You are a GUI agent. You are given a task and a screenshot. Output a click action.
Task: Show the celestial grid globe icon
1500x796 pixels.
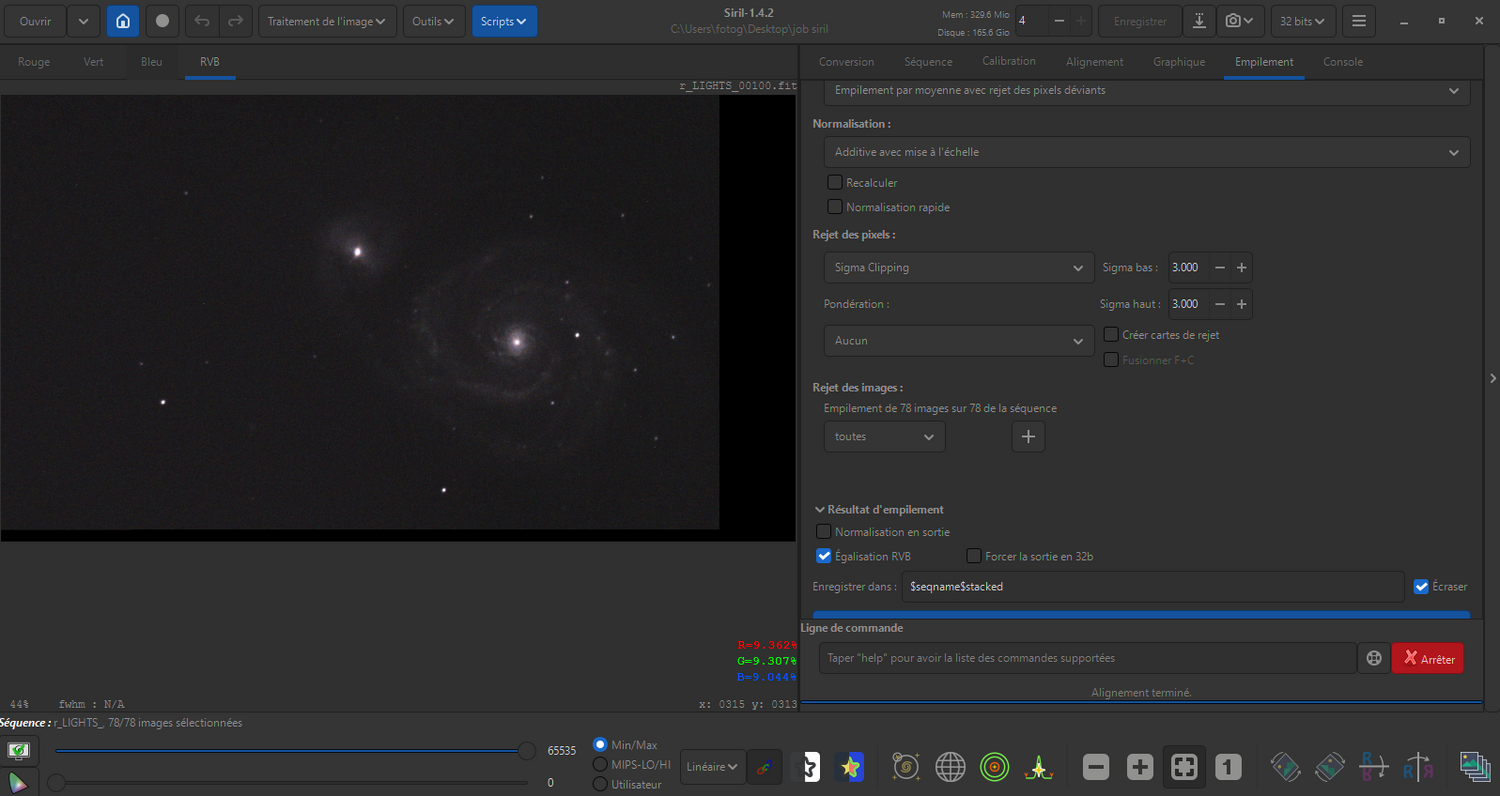950,767
